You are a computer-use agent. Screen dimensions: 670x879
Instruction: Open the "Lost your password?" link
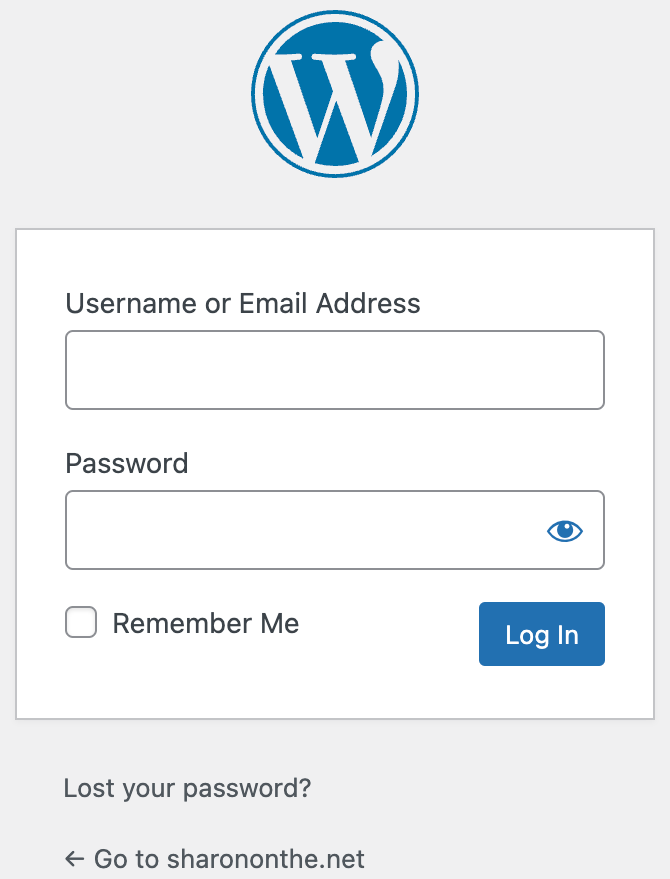point(187,788)
